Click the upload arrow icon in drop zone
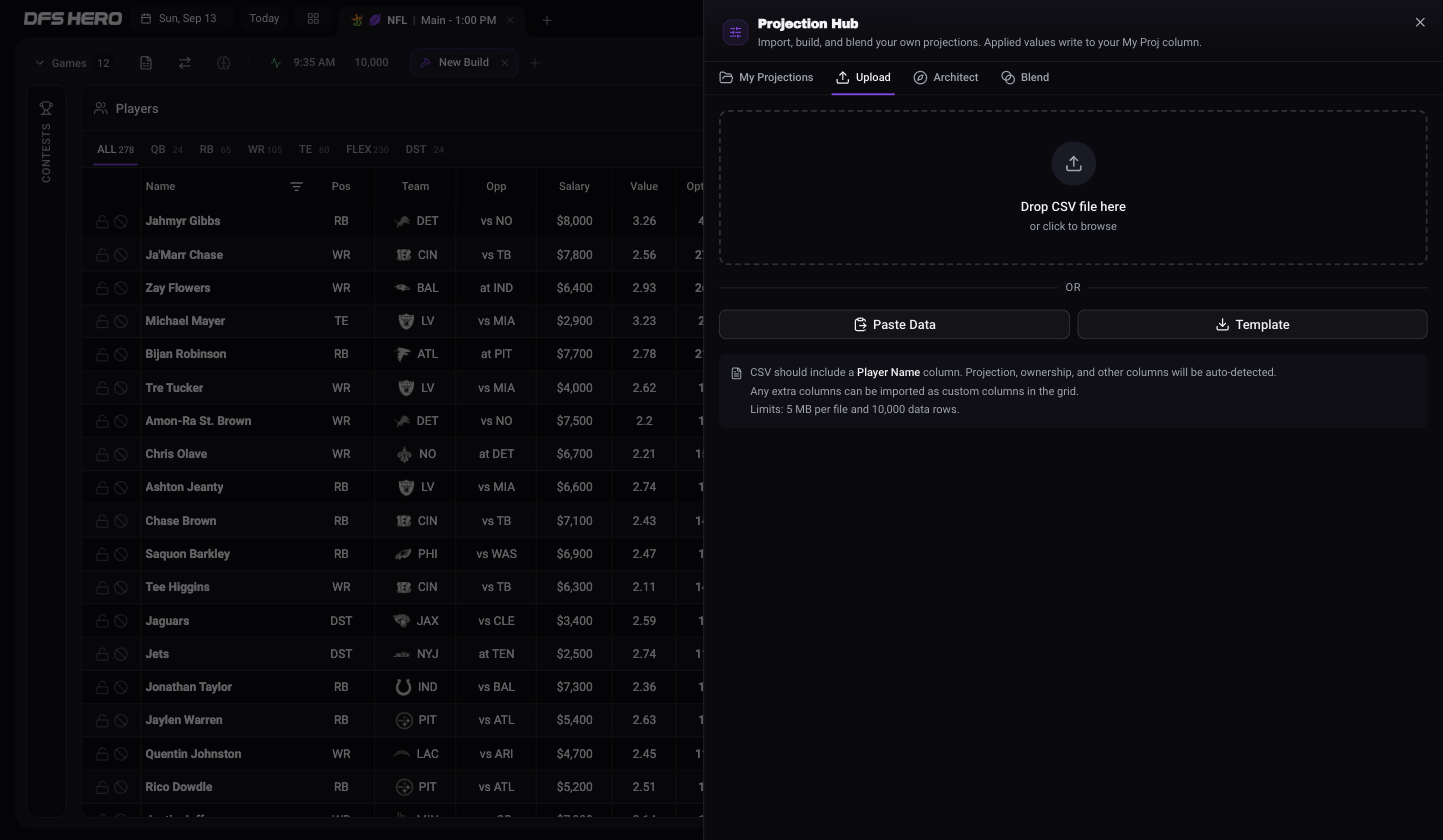1443x840 pixels. pyautogui.click(x=1073, y=164)
